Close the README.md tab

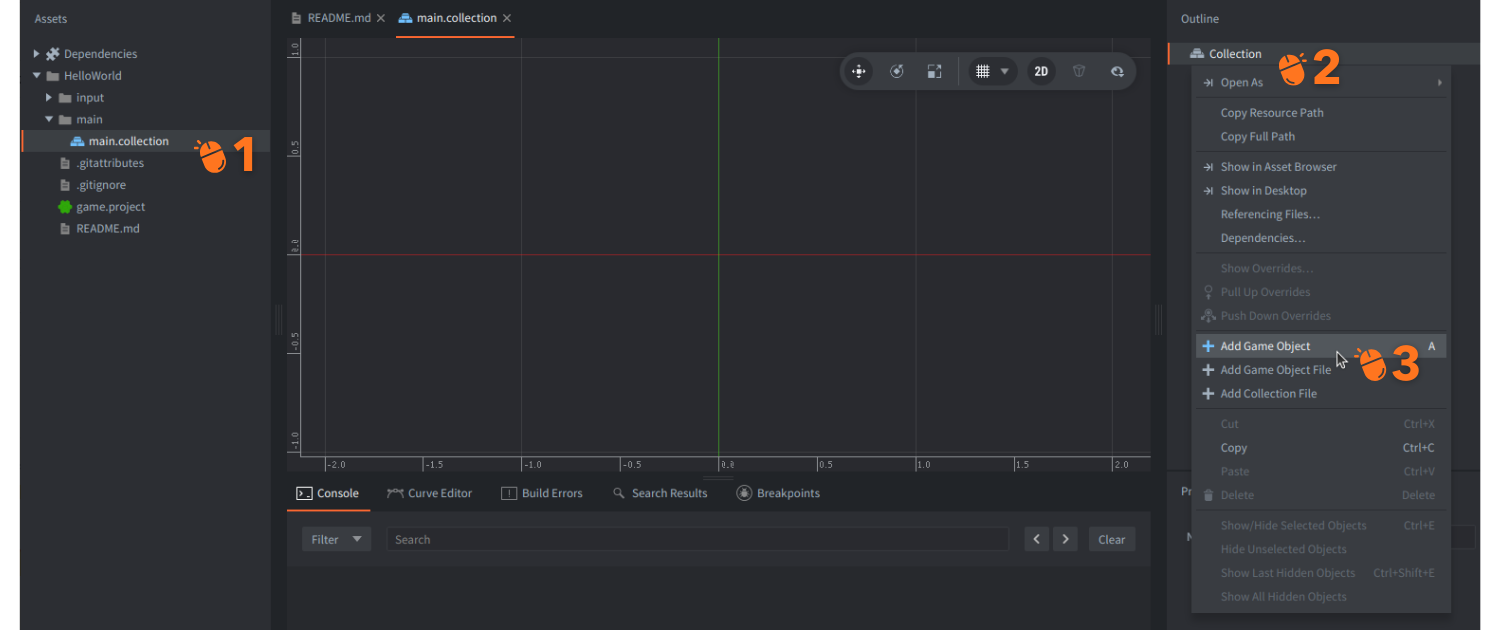pyautogui.click(x=381, y=18)
